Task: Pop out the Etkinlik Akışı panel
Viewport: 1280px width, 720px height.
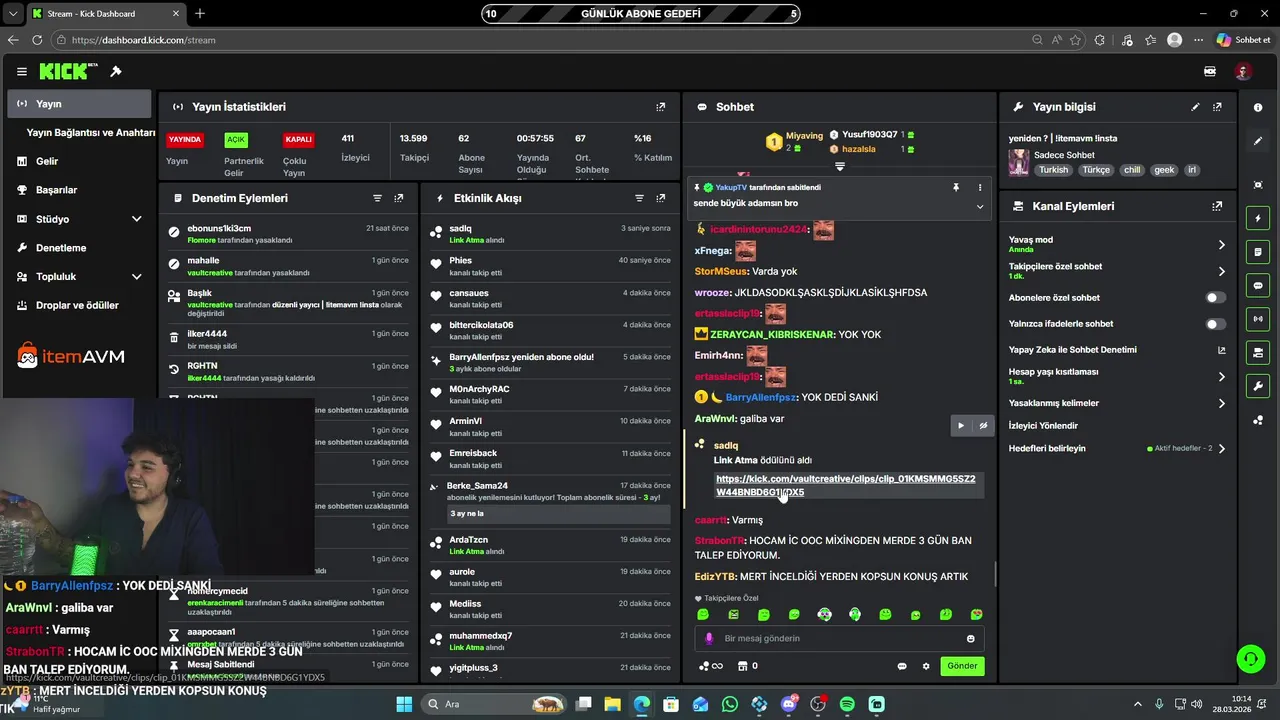Action: click(660, 198)
